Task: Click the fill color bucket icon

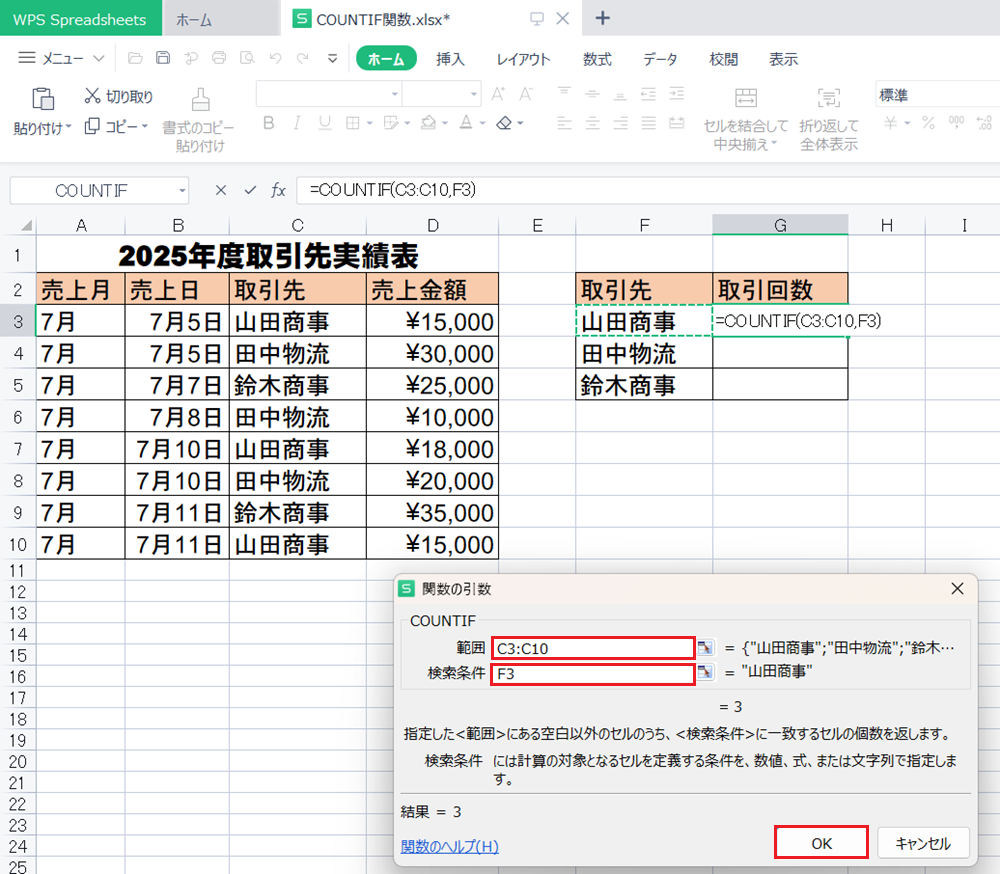Action: click(x=429, y=123)
